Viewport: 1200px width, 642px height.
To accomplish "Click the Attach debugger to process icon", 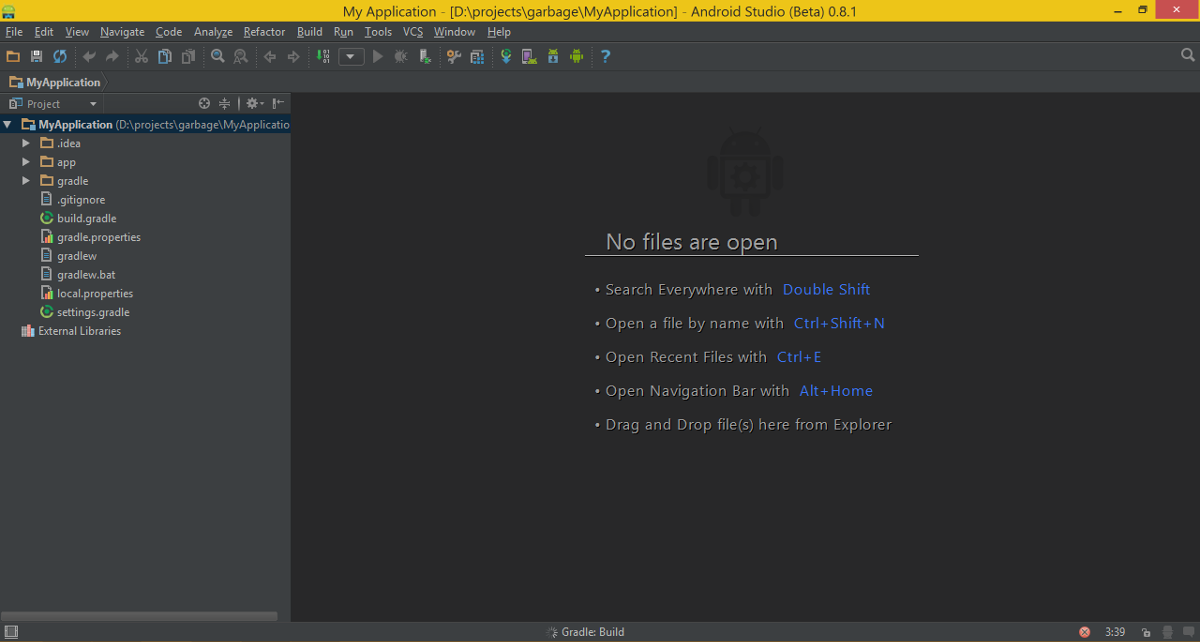I will [425, 57].
